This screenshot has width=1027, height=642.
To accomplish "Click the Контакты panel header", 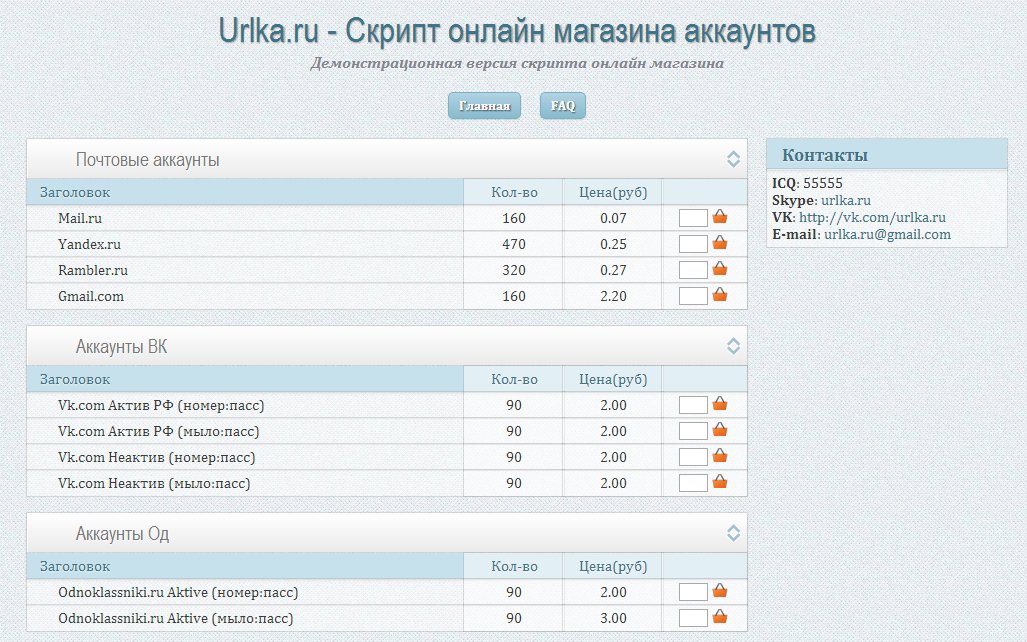I will point(887,155).
